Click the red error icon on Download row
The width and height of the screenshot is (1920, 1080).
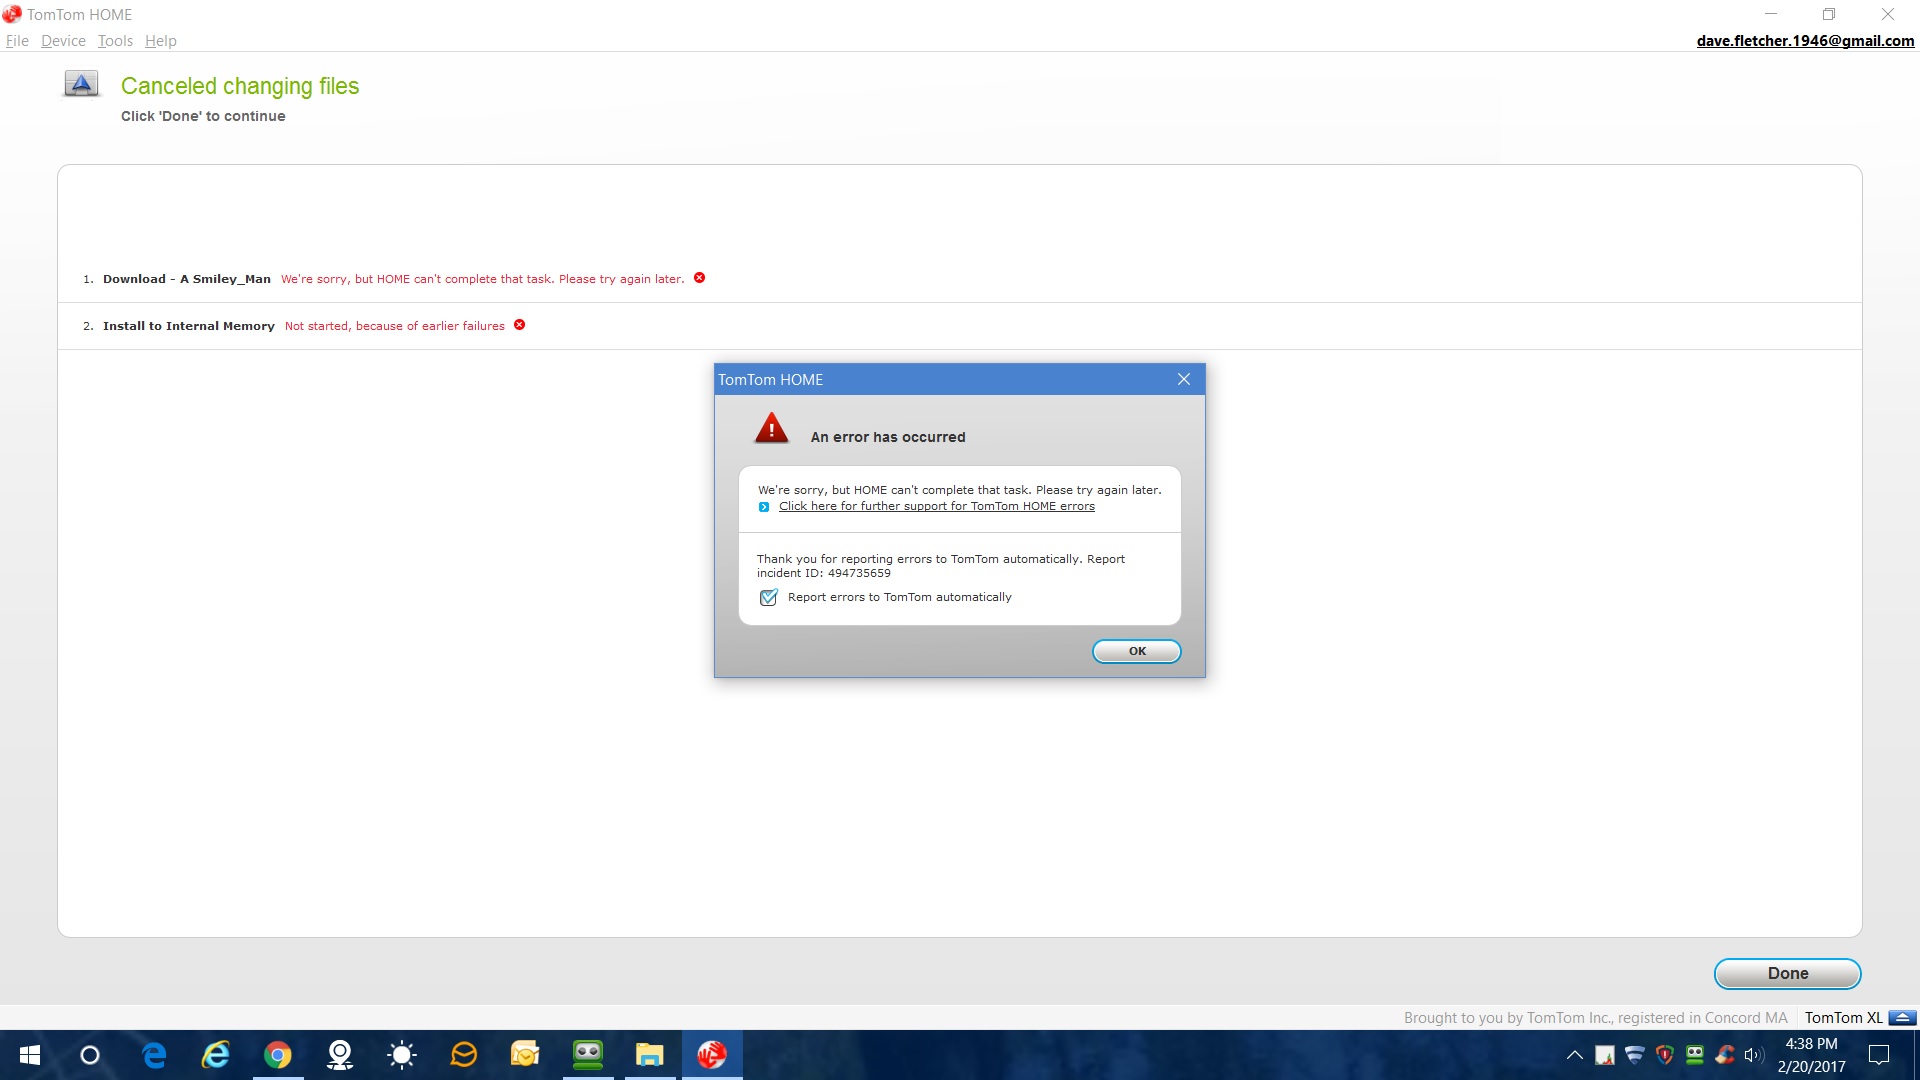click(x=700, y=278)
